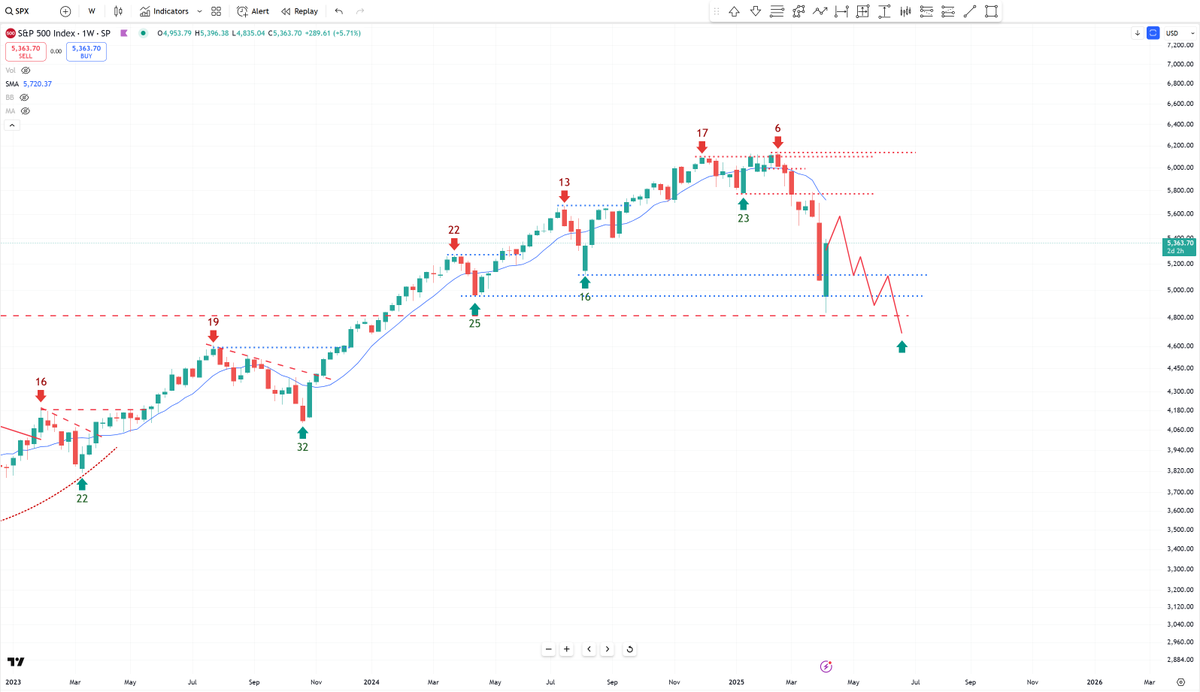Open the TradingView logo link
The height and width of the screenshot is (692, 1200).
click(16, 662)
